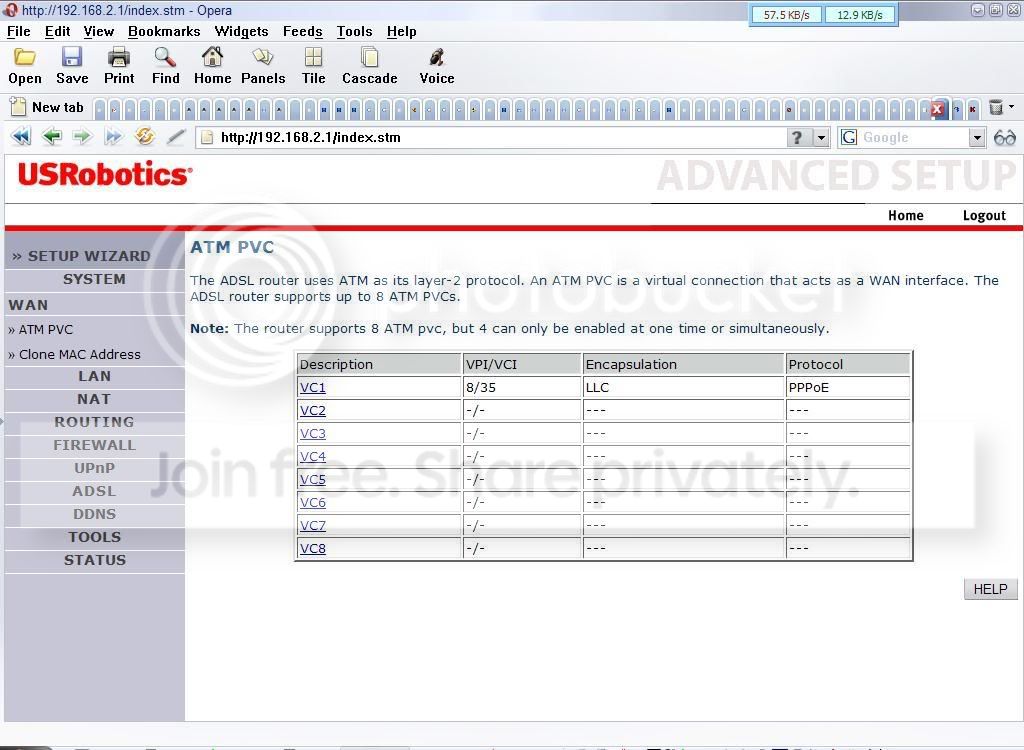
Task: Select UPnP in the sidebar
Action: pyautogui.click(x=94, y=468)
